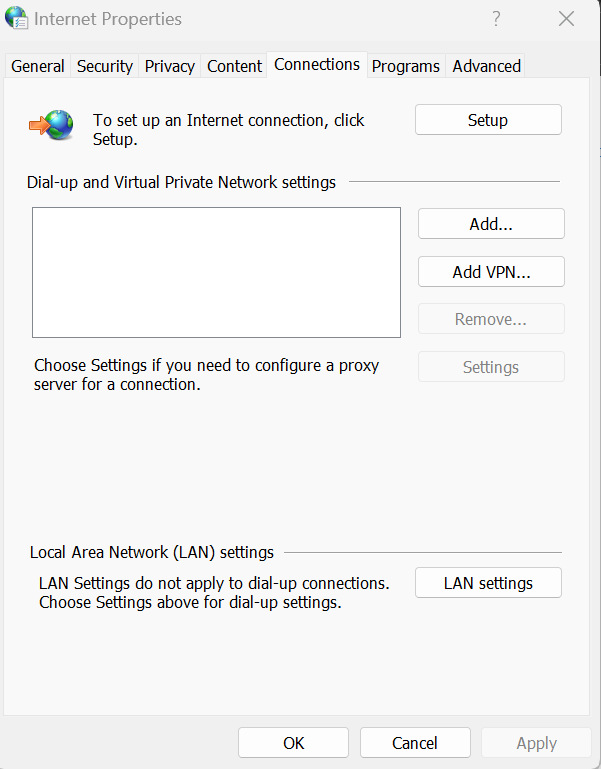Confirm with the OK button
601x769 pixels.
click(293, 743)
